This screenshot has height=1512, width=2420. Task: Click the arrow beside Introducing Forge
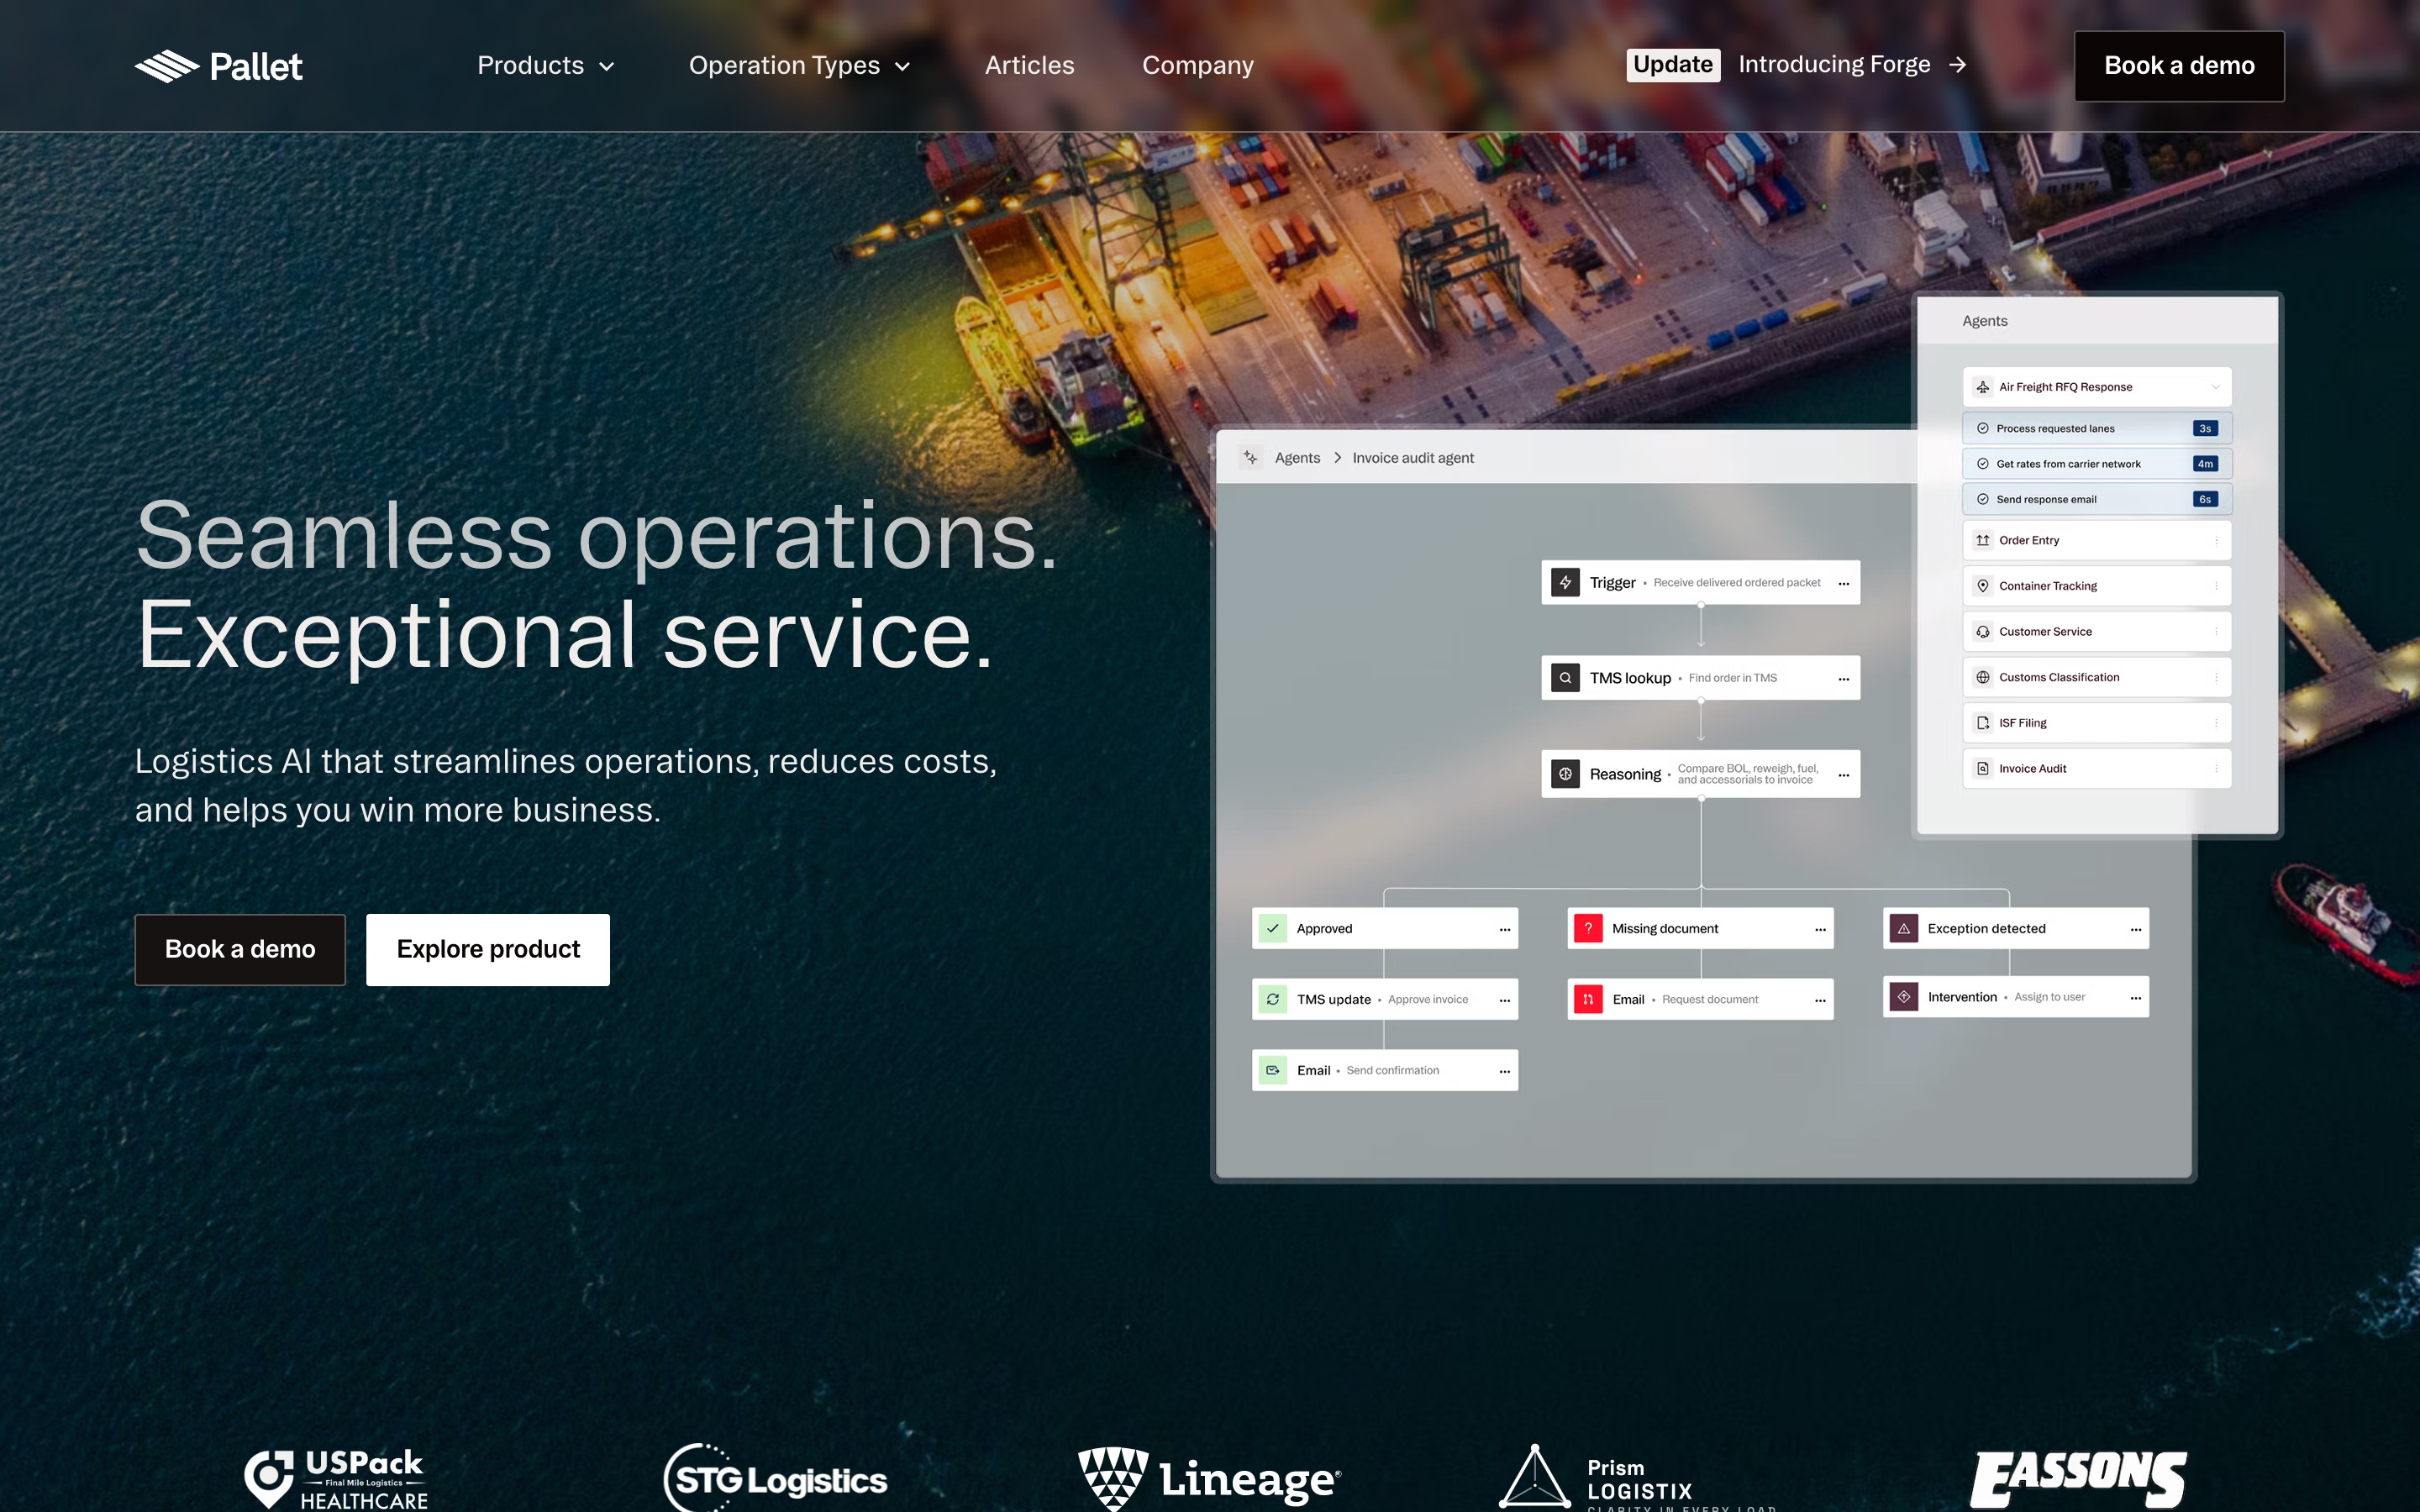[x=1958, y=65]
